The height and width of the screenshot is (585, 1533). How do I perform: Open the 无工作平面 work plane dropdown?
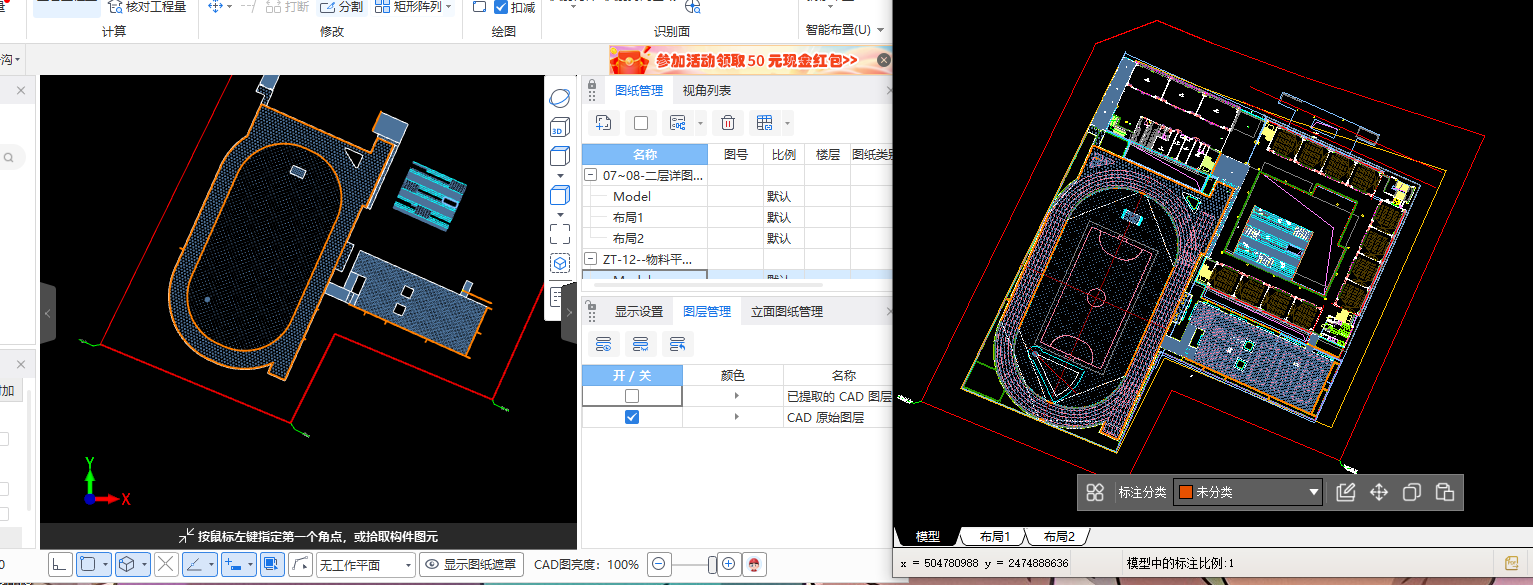366,565
